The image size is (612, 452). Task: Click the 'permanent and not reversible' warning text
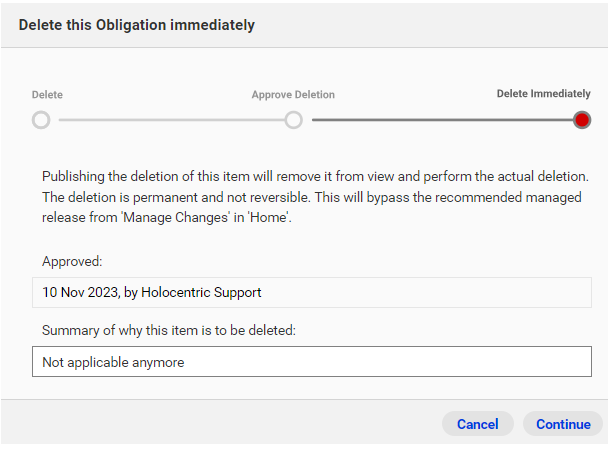click(221, 197)
